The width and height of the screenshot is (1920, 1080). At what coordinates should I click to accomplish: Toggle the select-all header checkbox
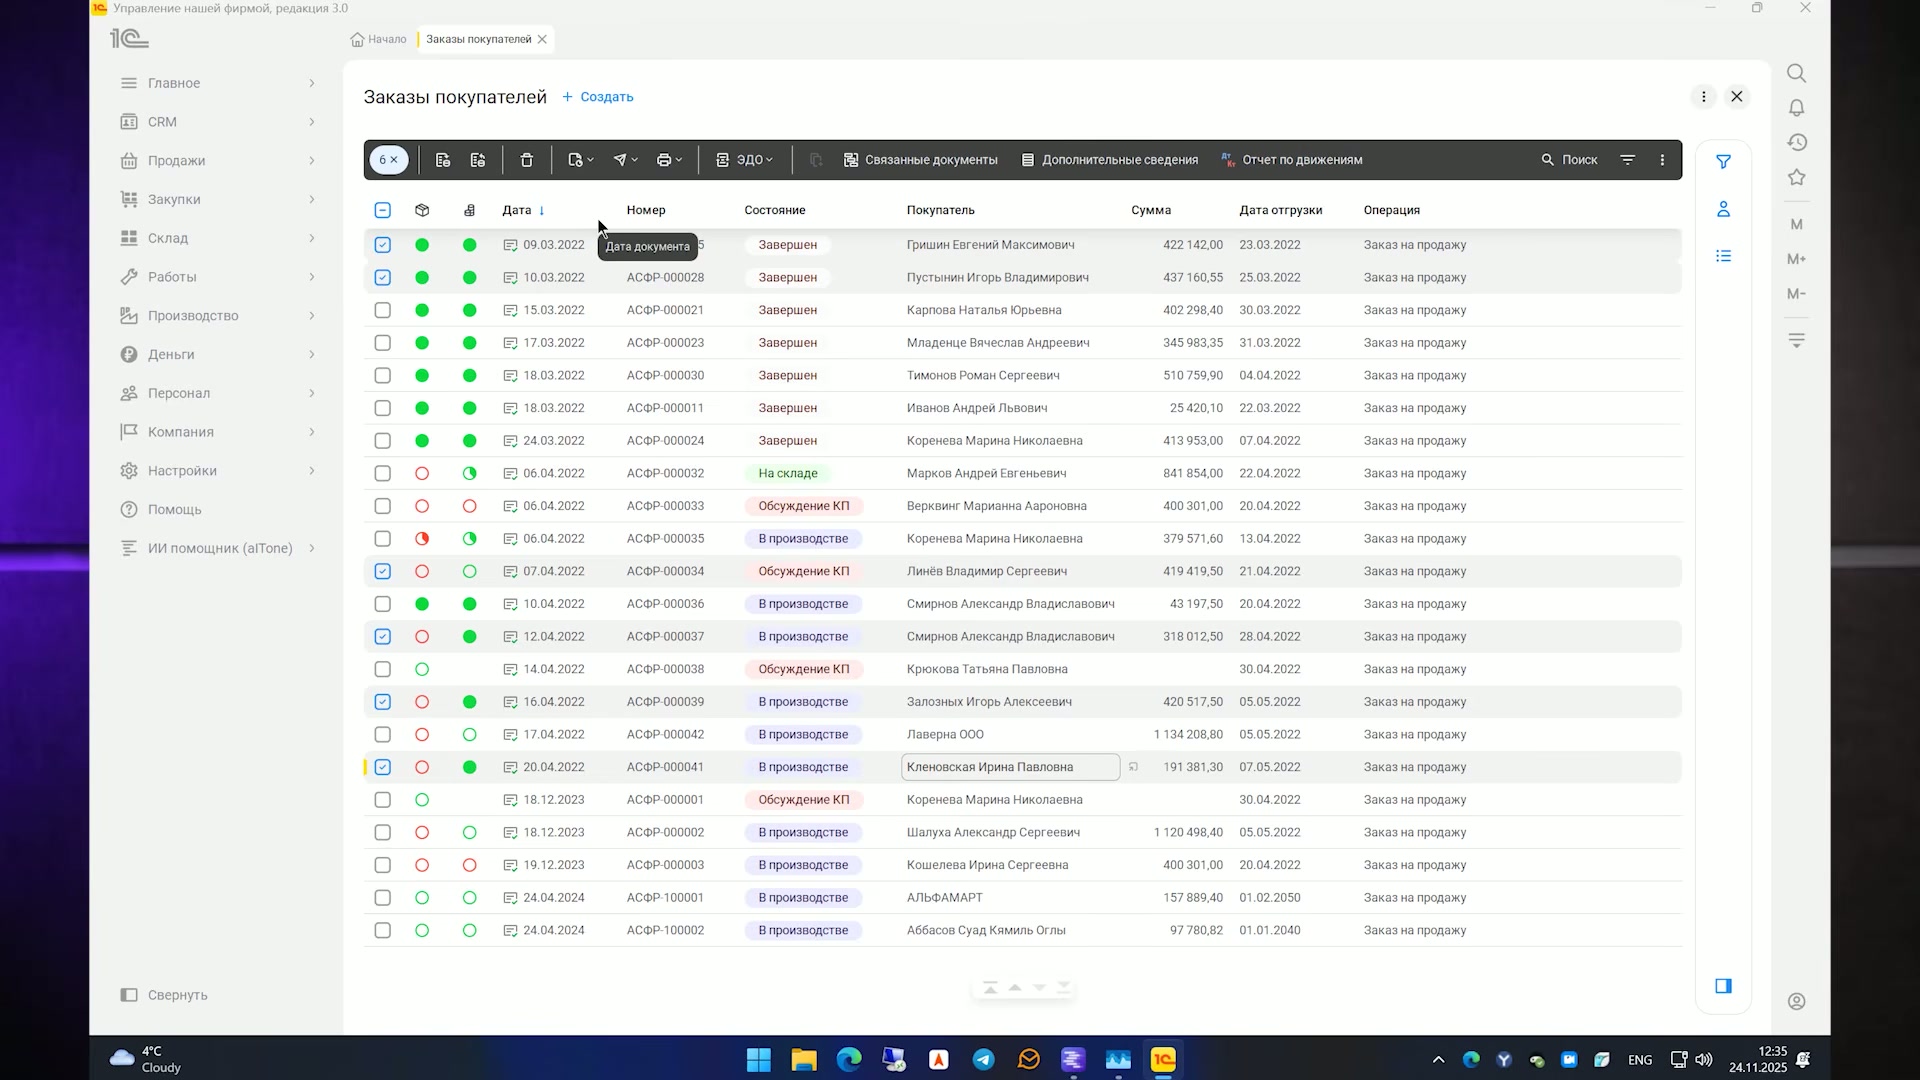click(x=382, y=210)
